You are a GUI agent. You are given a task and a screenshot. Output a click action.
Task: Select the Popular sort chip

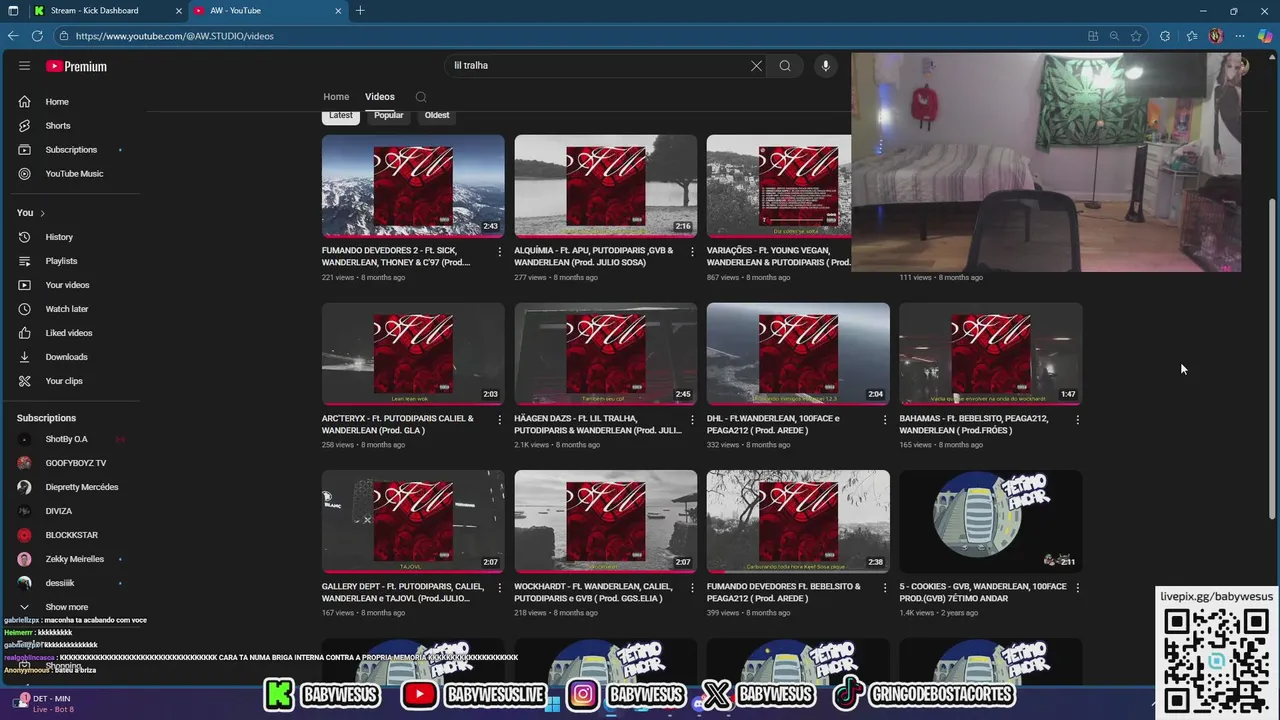[x=389, y=115]
